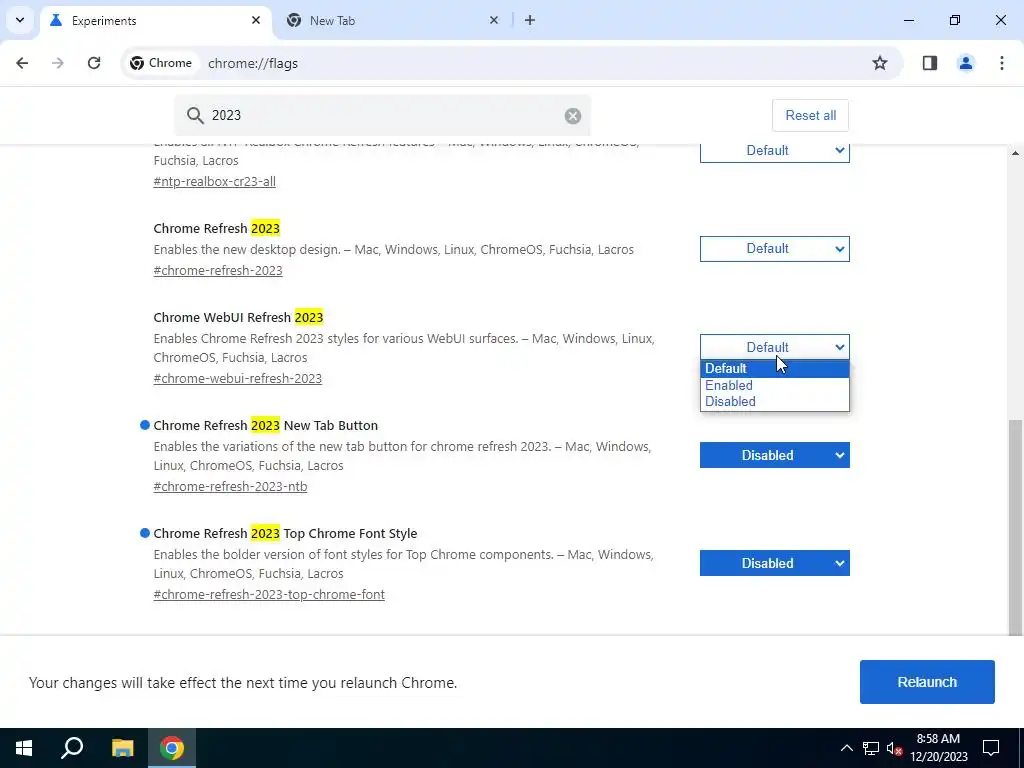Click the muted volume tray icon
This screenshot has width=1024, height=768.
coord(894,748)
